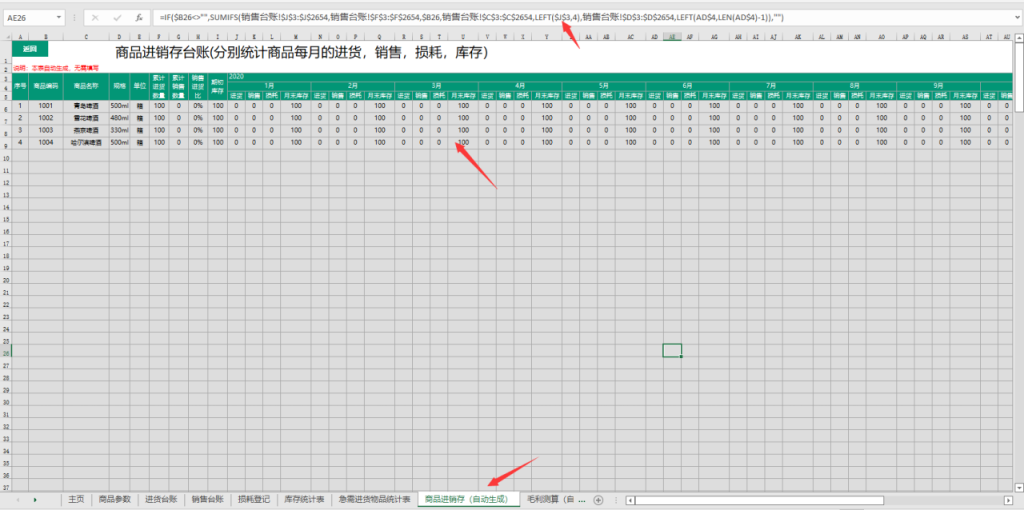The height and width of the screenshot is (510, 1024).
Task: Click the Enter checkmark in formula bar
Action: pos(117,18)
